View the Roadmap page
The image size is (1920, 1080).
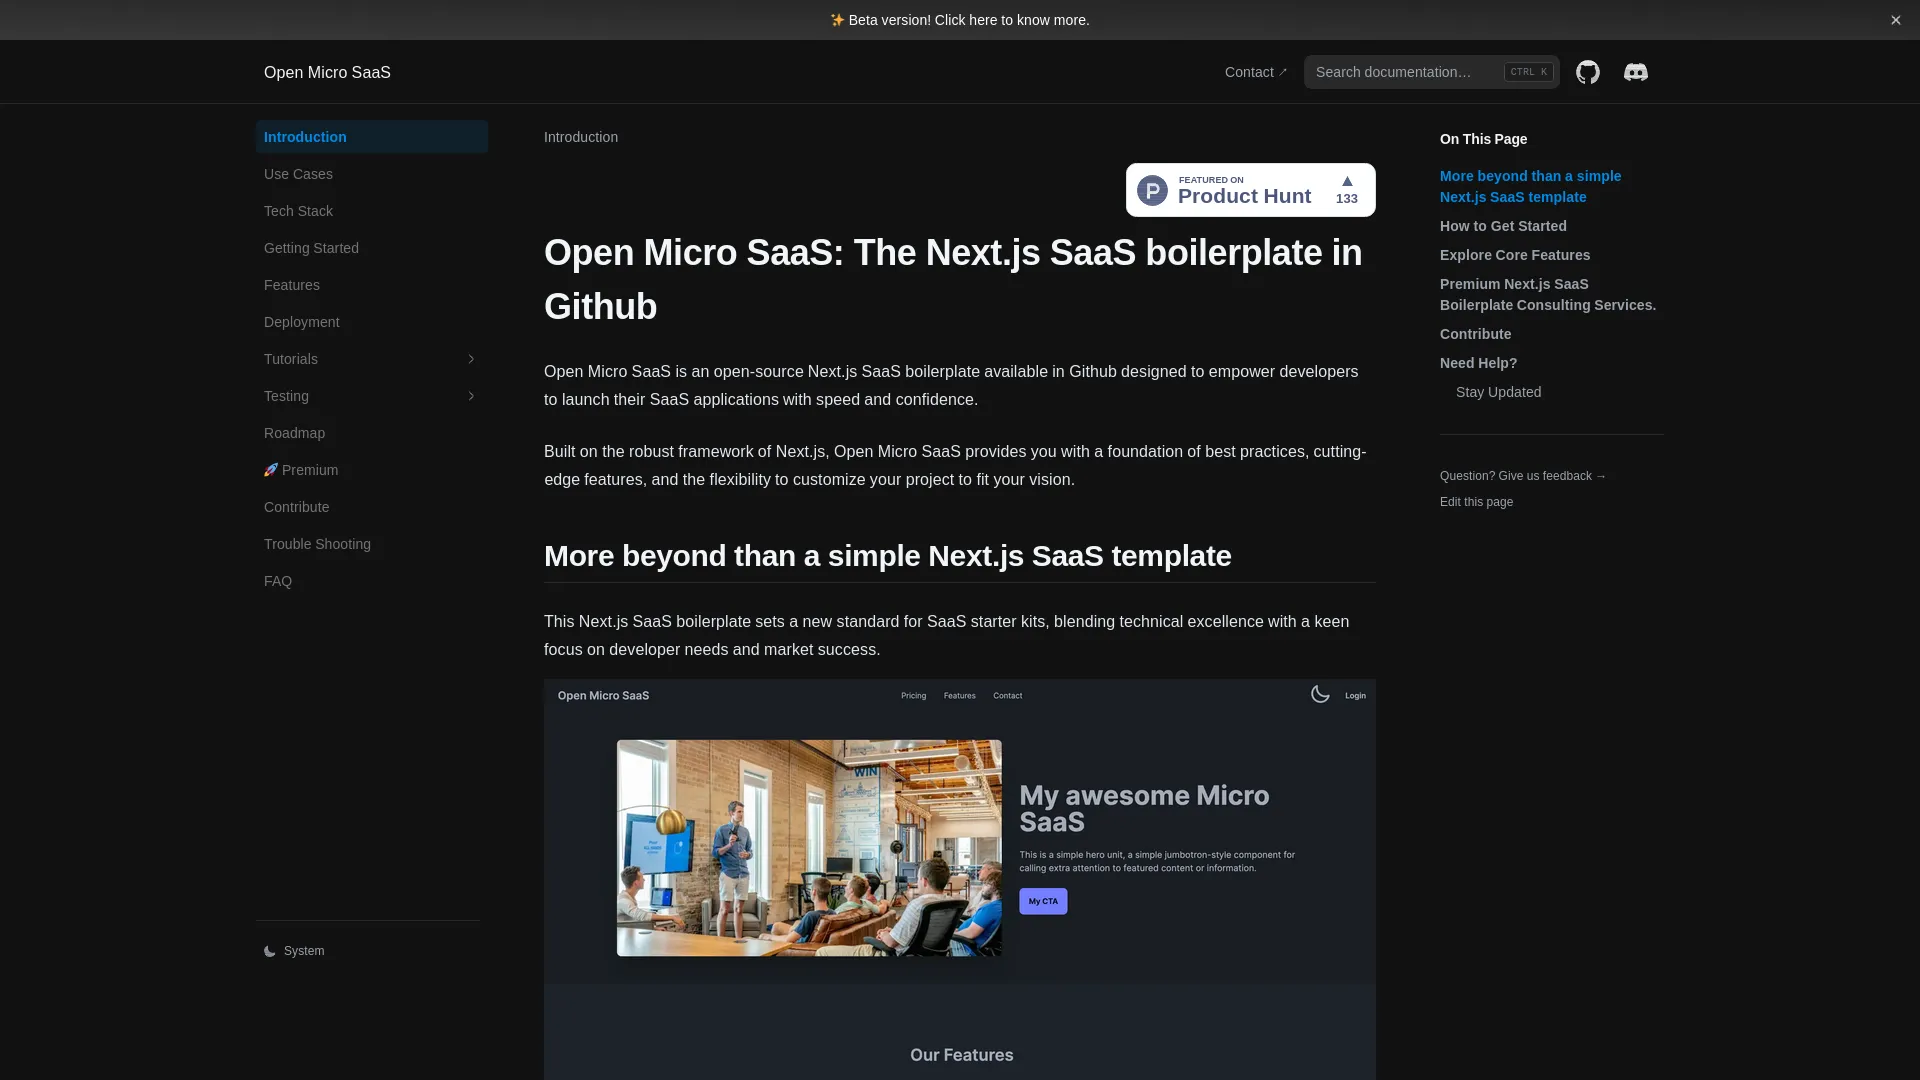coord(372,433)
